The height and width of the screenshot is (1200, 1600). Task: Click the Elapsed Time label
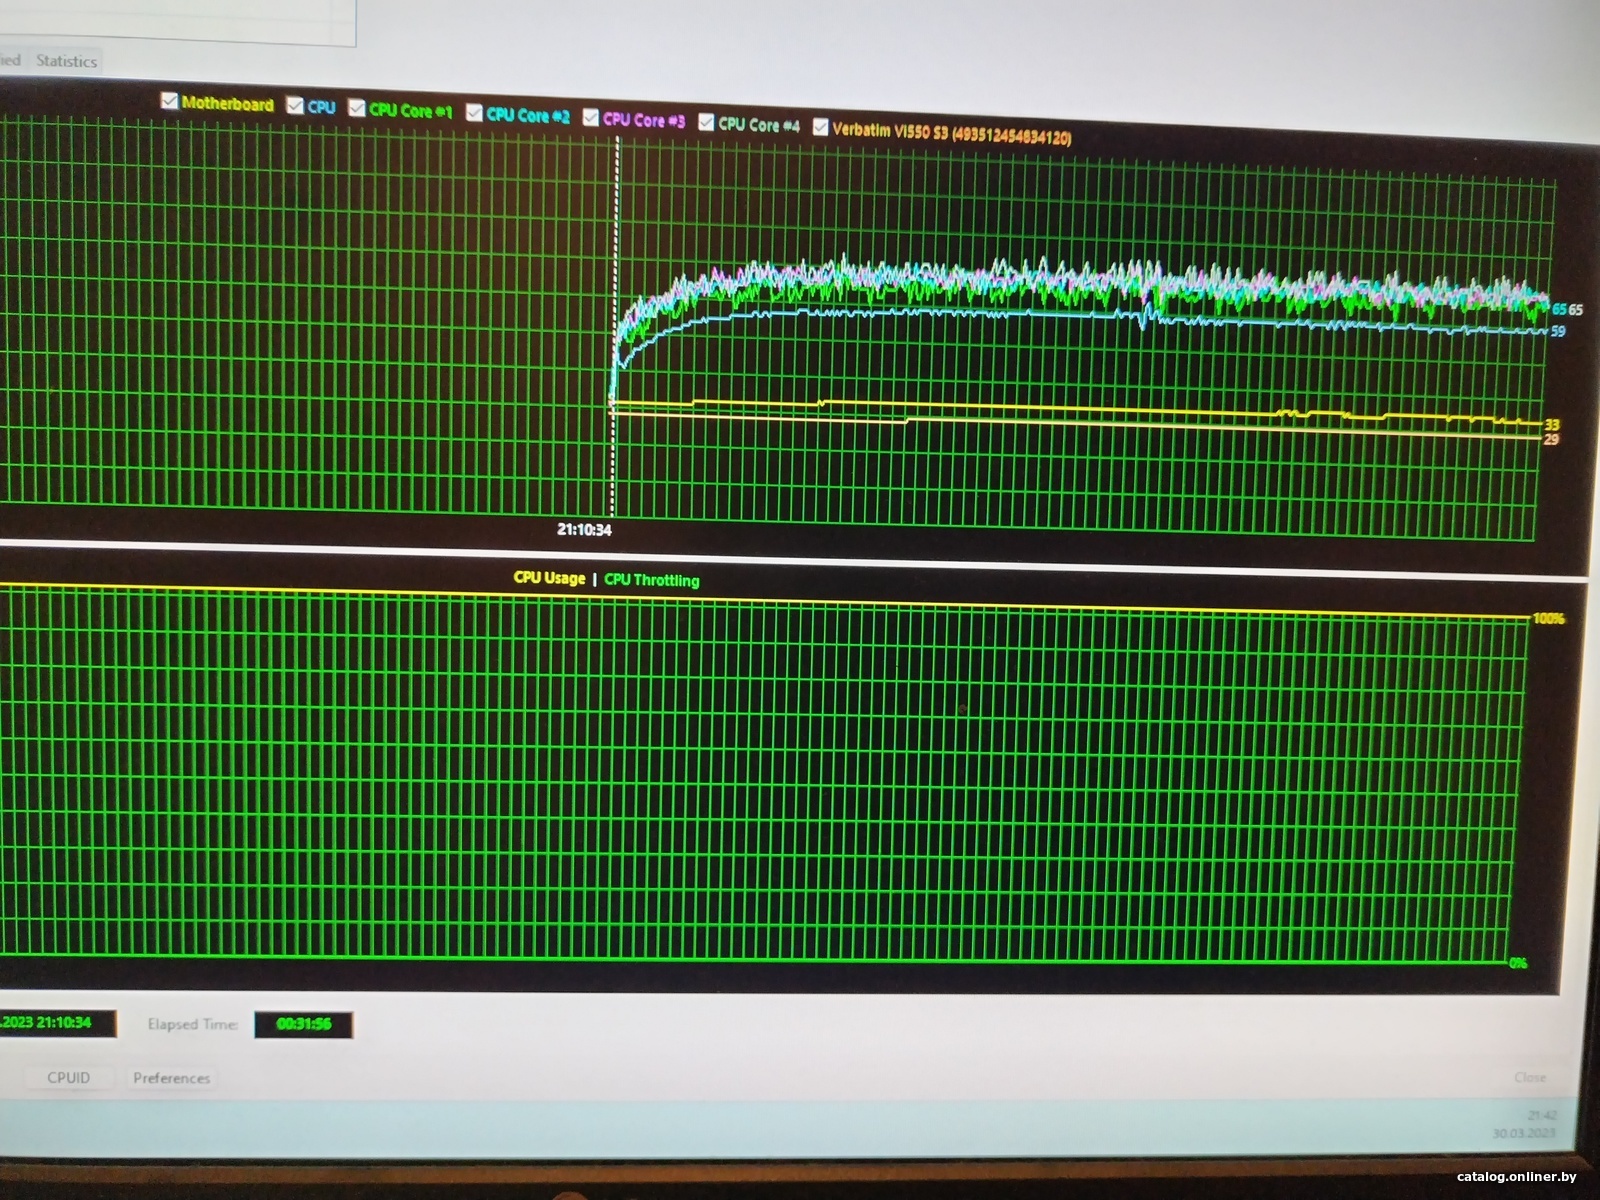click(192, 1024)
